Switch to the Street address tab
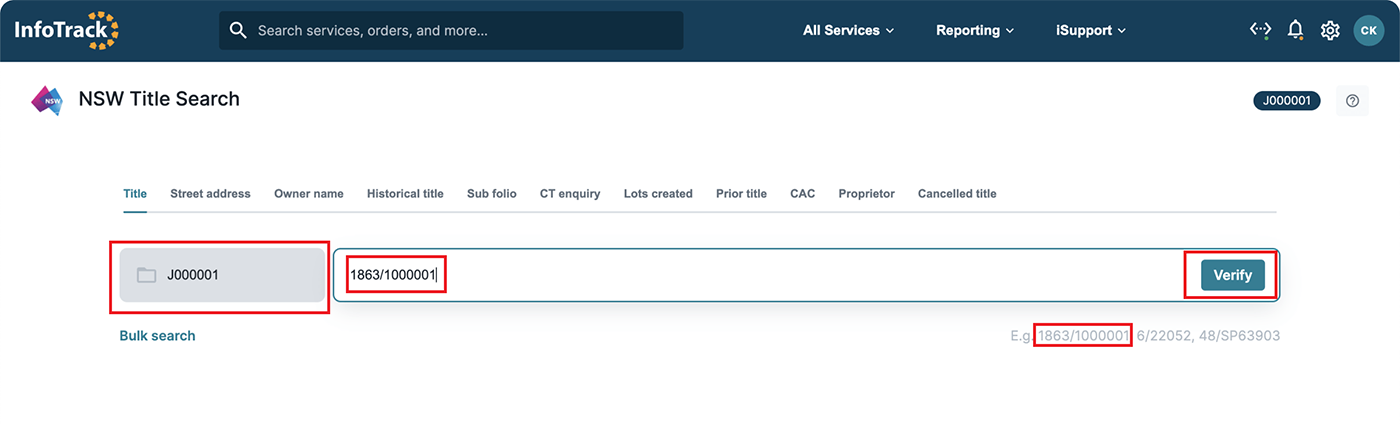 coord(210,194)
